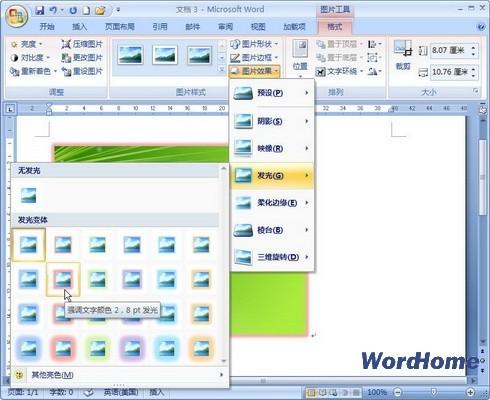Click 压缩图片 (Compress Pictures)
The image size is (490, 400).
(82, 44)
